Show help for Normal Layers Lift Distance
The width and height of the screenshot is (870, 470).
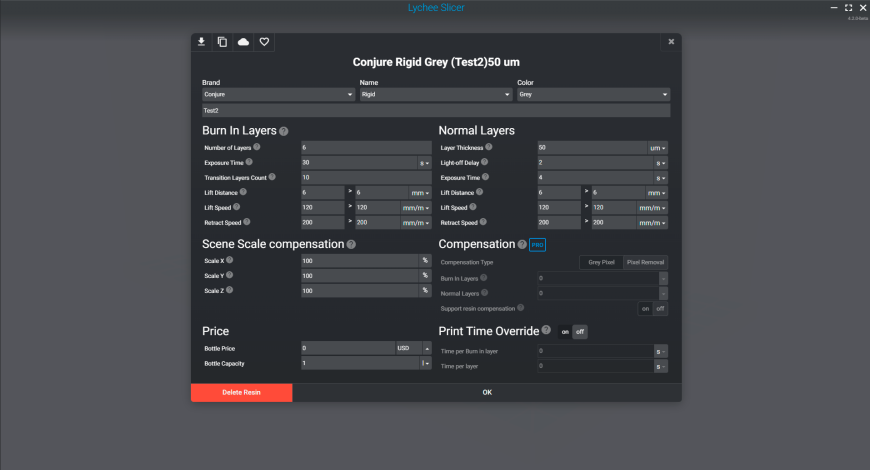tap(479, 192)
